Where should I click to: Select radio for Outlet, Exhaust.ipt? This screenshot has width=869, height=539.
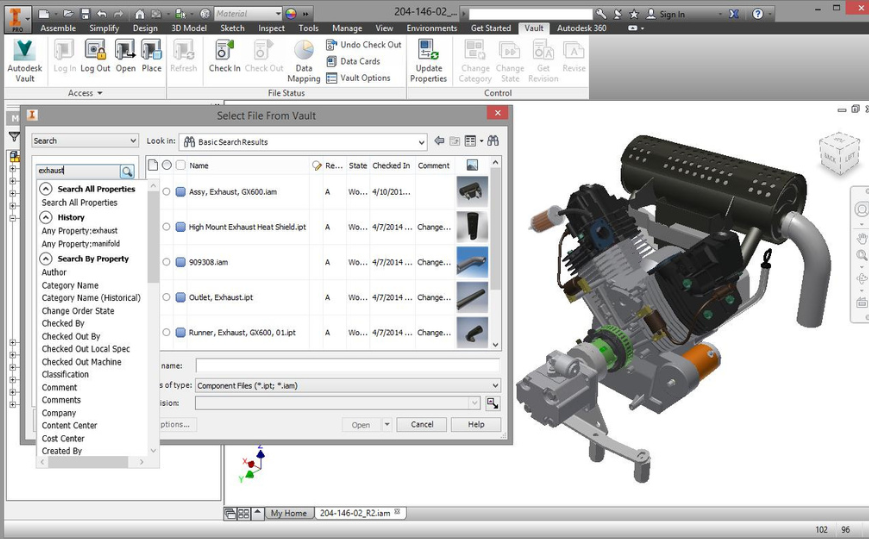click(x=166, y=297)
